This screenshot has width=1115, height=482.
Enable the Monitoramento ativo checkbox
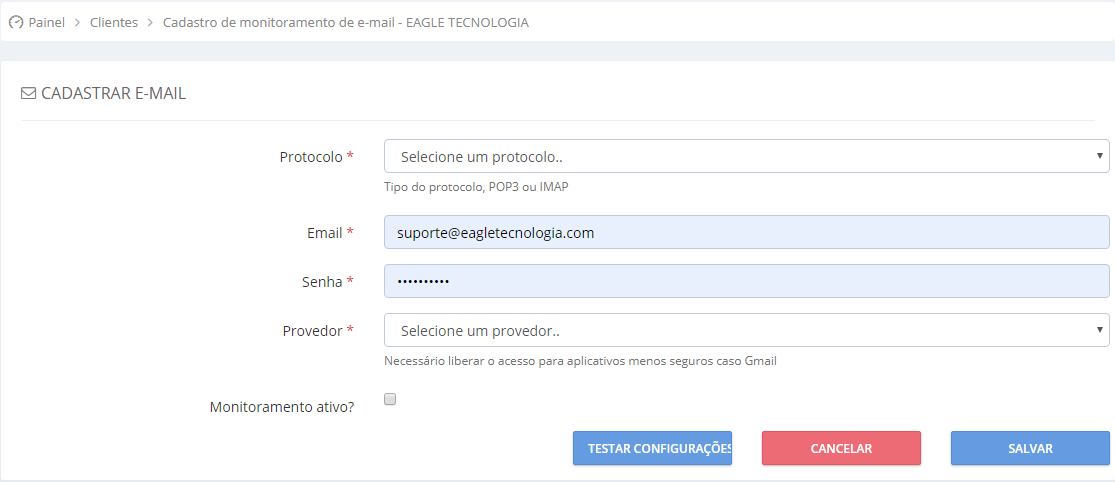pyautogui.click(x=390, y=400)
